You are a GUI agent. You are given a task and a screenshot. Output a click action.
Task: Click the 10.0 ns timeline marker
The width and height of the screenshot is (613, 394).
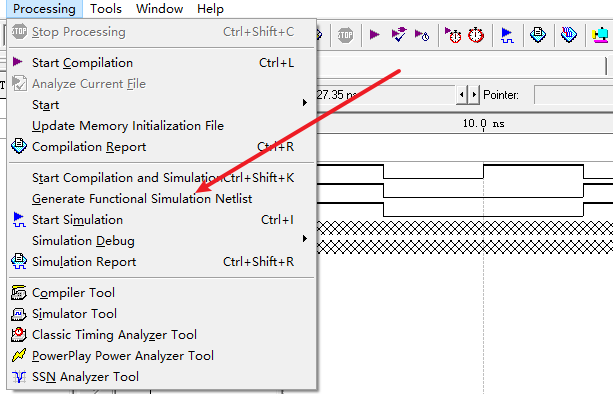click(484, 124)
